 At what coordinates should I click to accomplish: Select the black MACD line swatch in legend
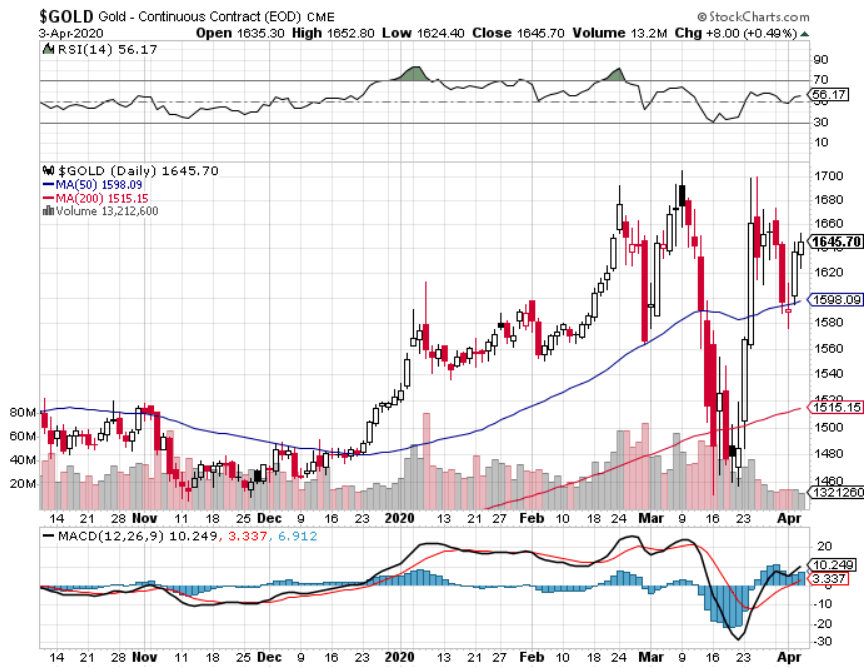pyautogui.click(x=49, y=536)
